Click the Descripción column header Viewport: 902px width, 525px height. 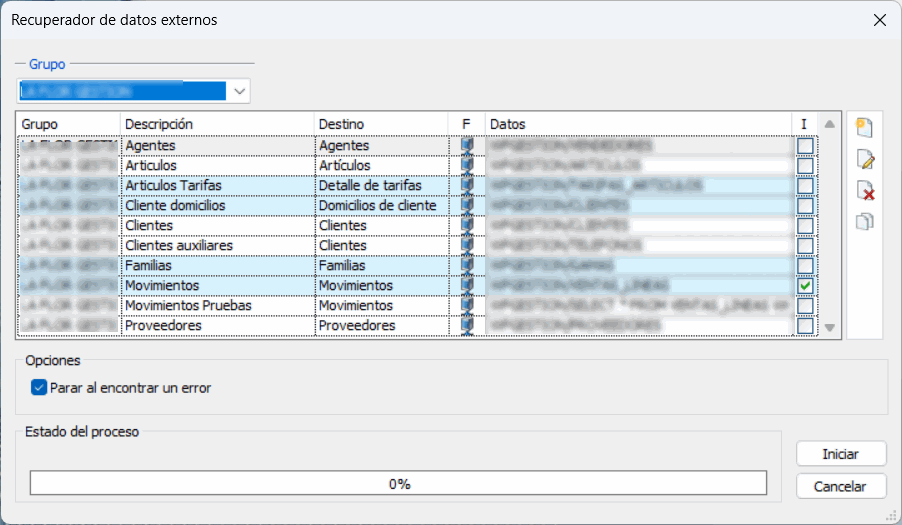(x=217, y=124)
